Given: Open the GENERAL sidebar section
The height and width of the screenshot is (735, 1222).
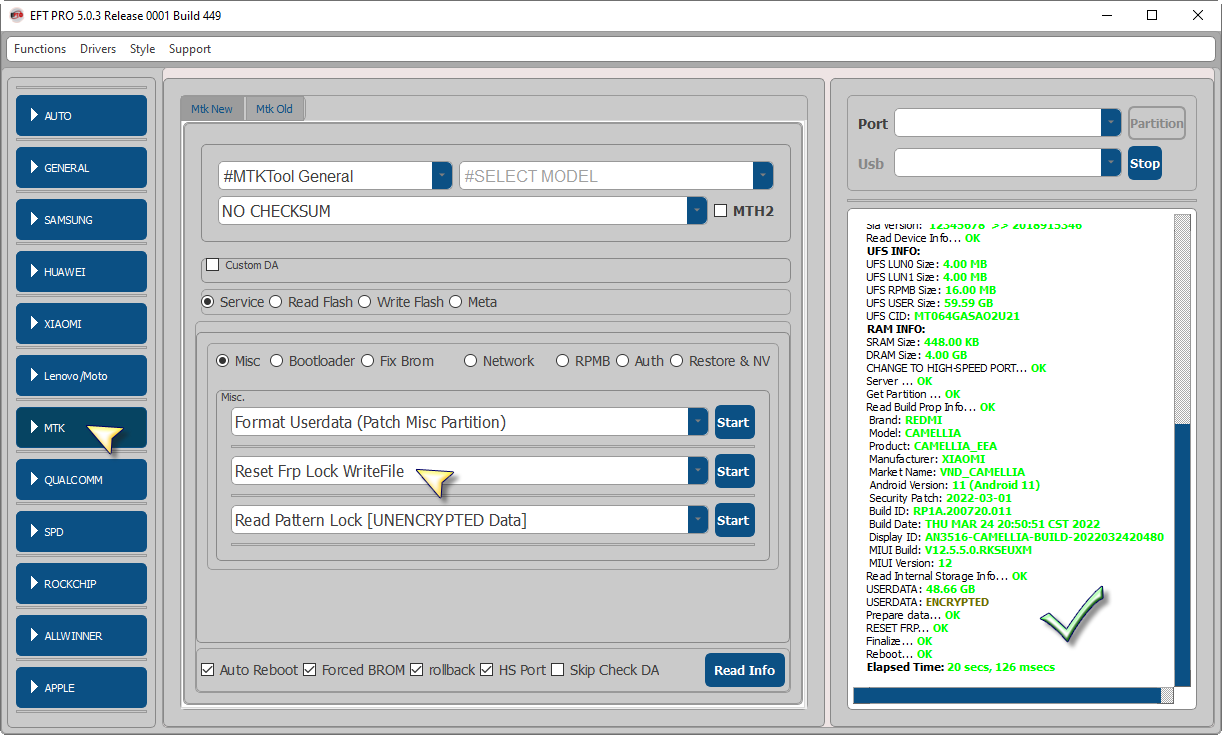Looking at the screenshot, I should [82, 168].
